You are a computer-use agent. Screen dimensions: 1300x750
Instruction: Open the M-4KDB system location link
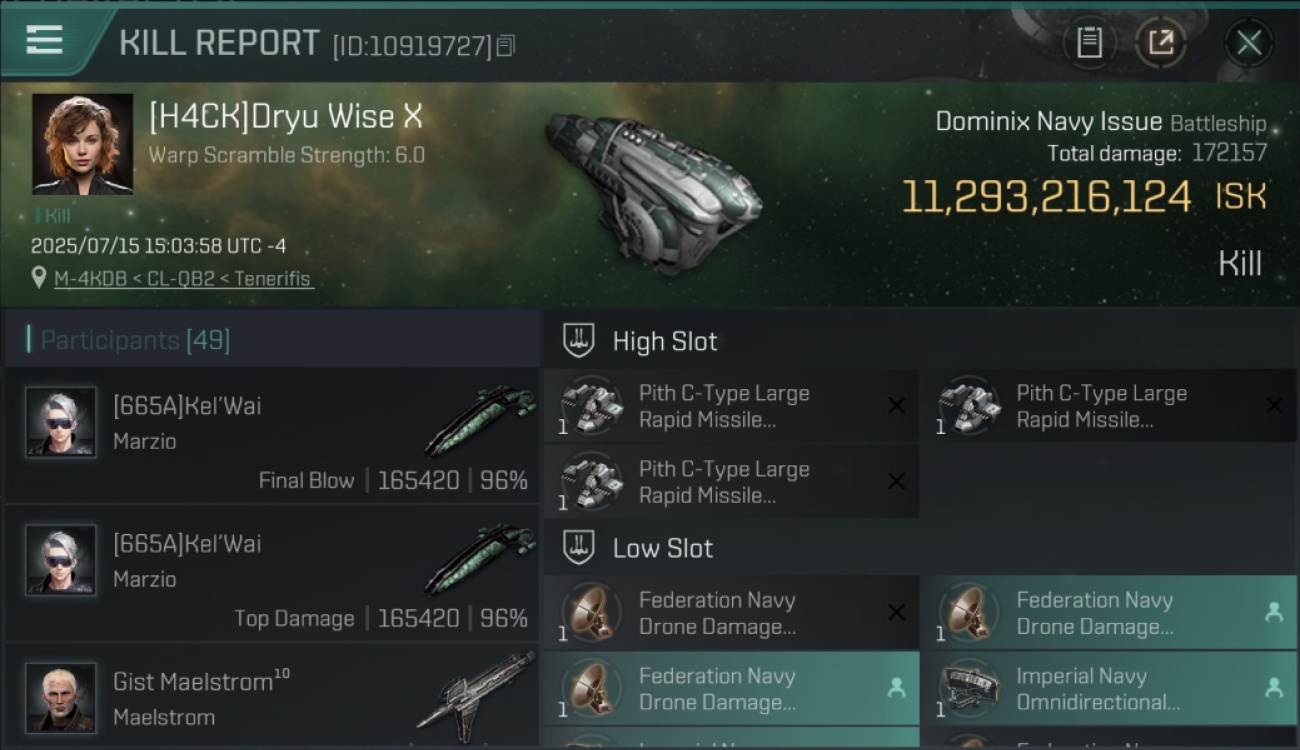[x=183, y=279]
